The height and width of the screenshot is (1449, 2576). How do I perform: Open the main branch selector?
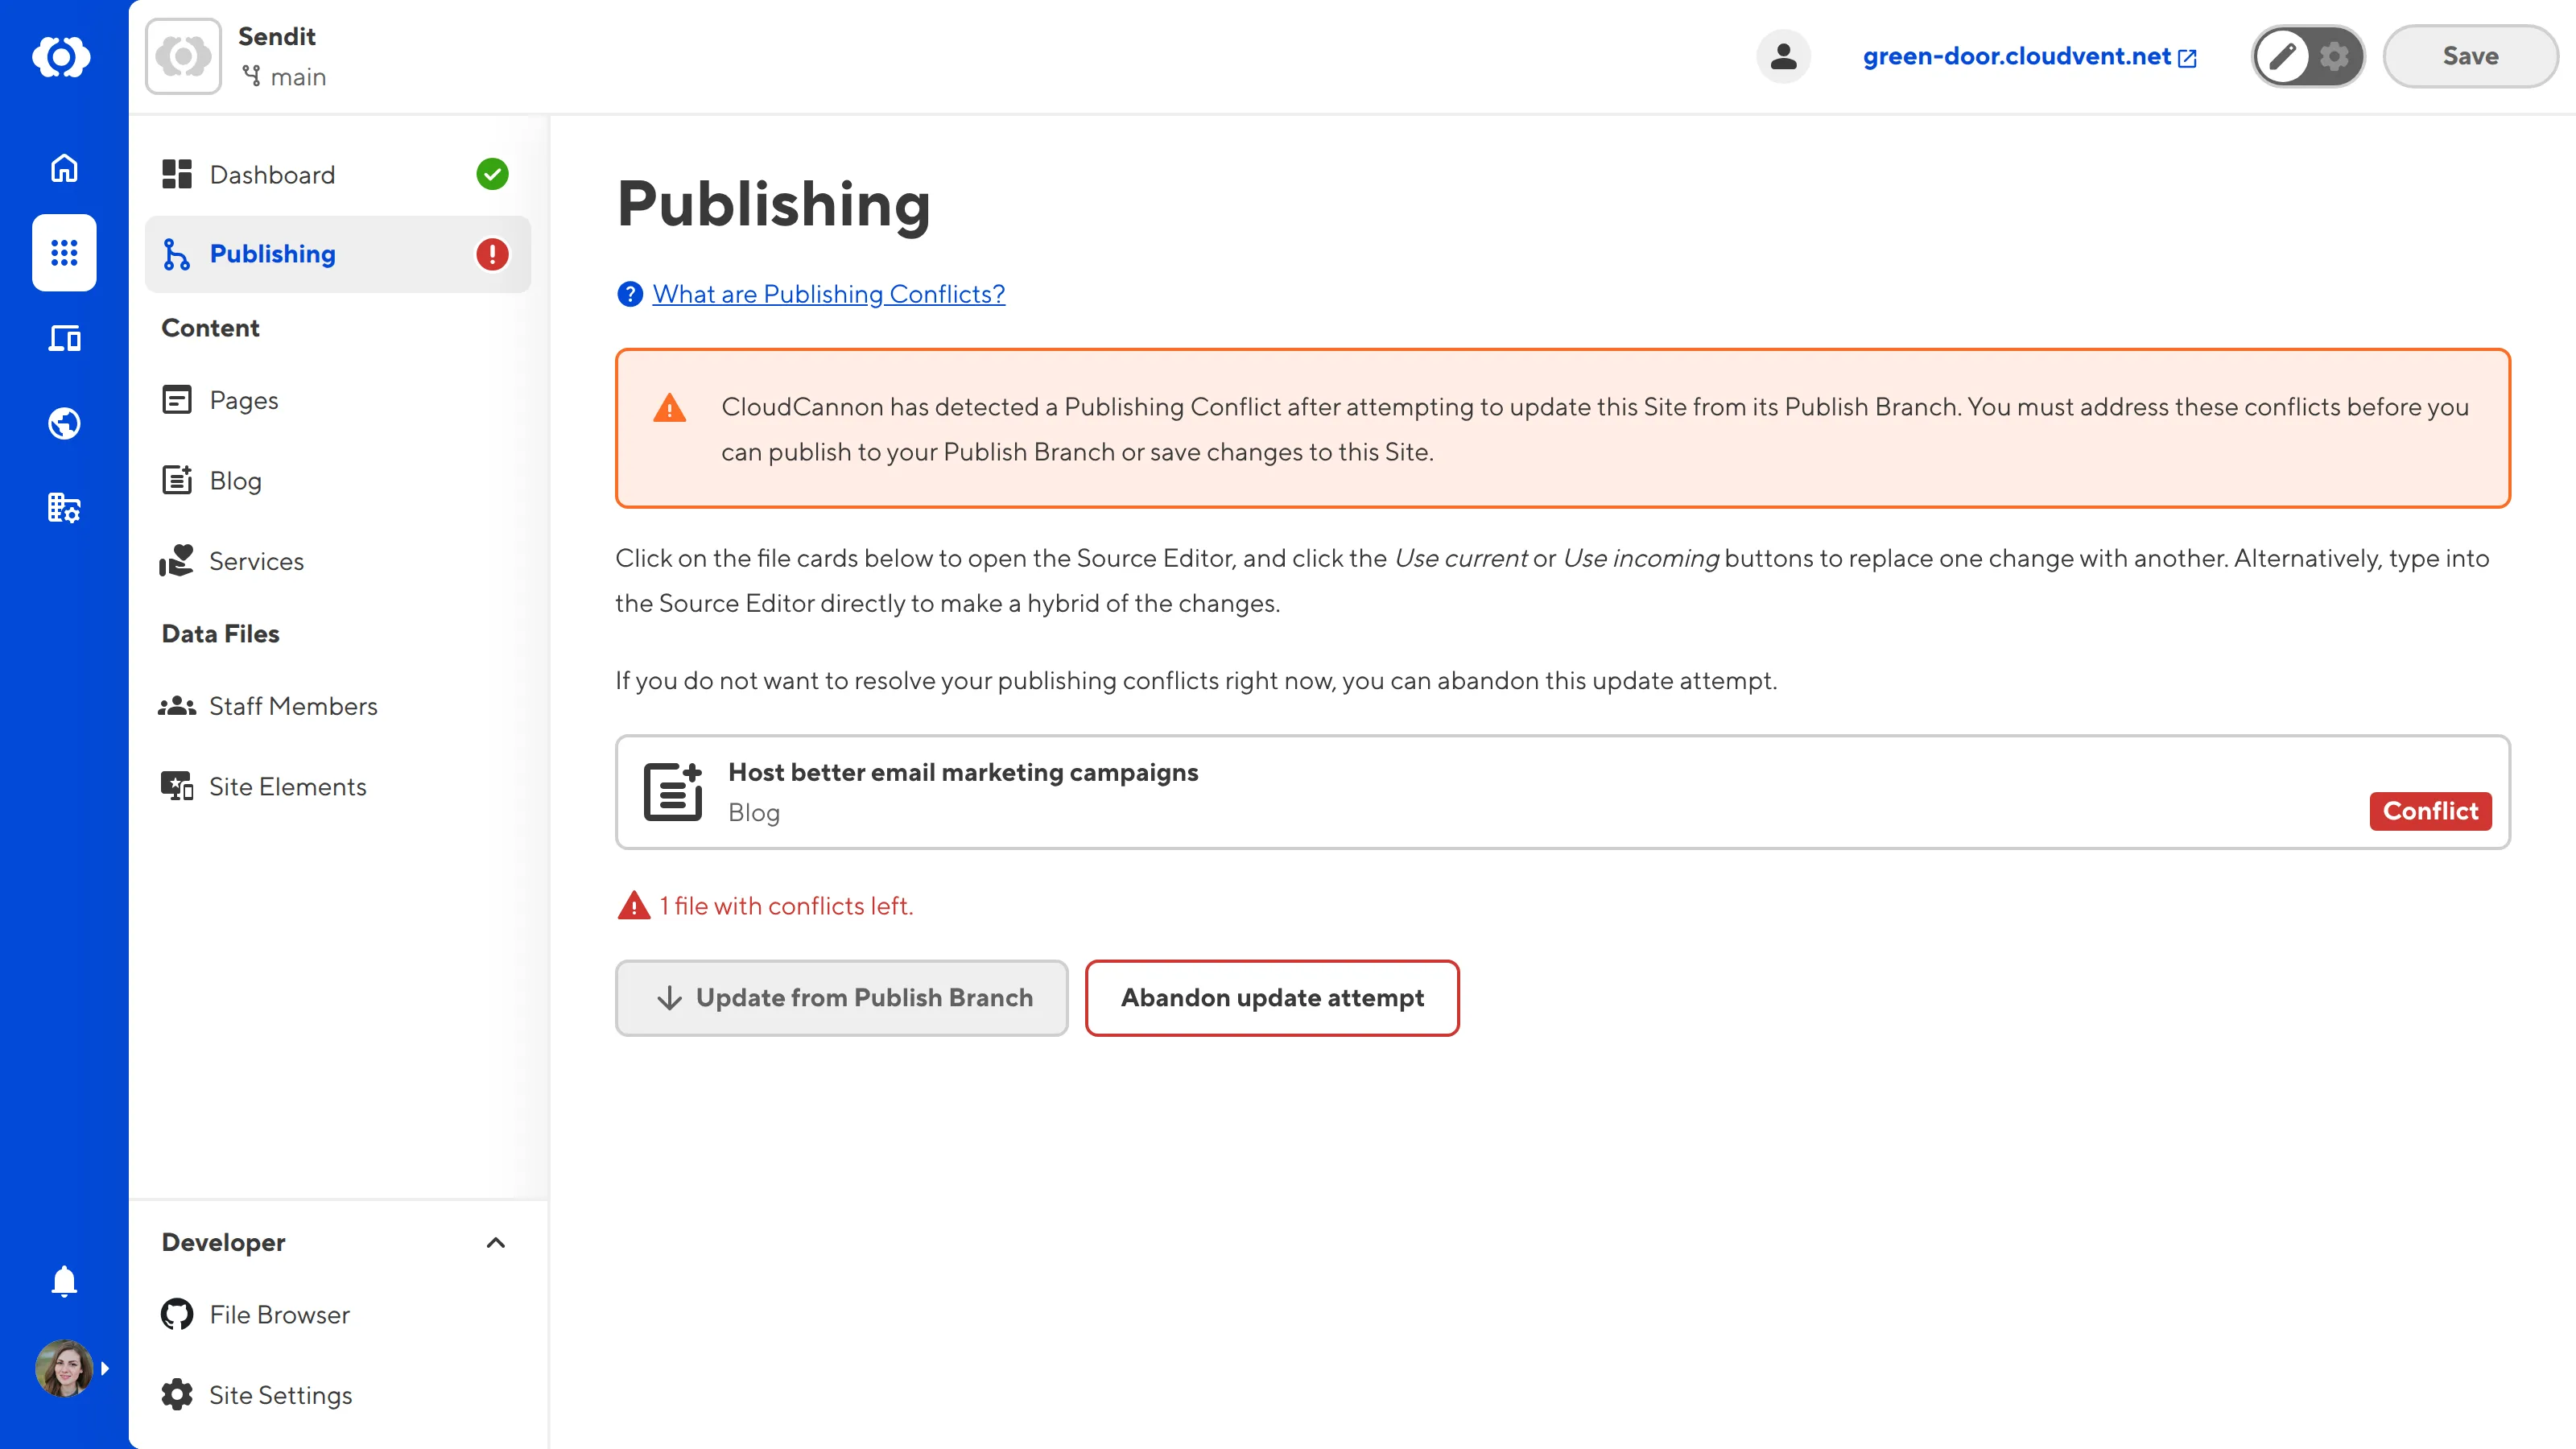[285, 77]
